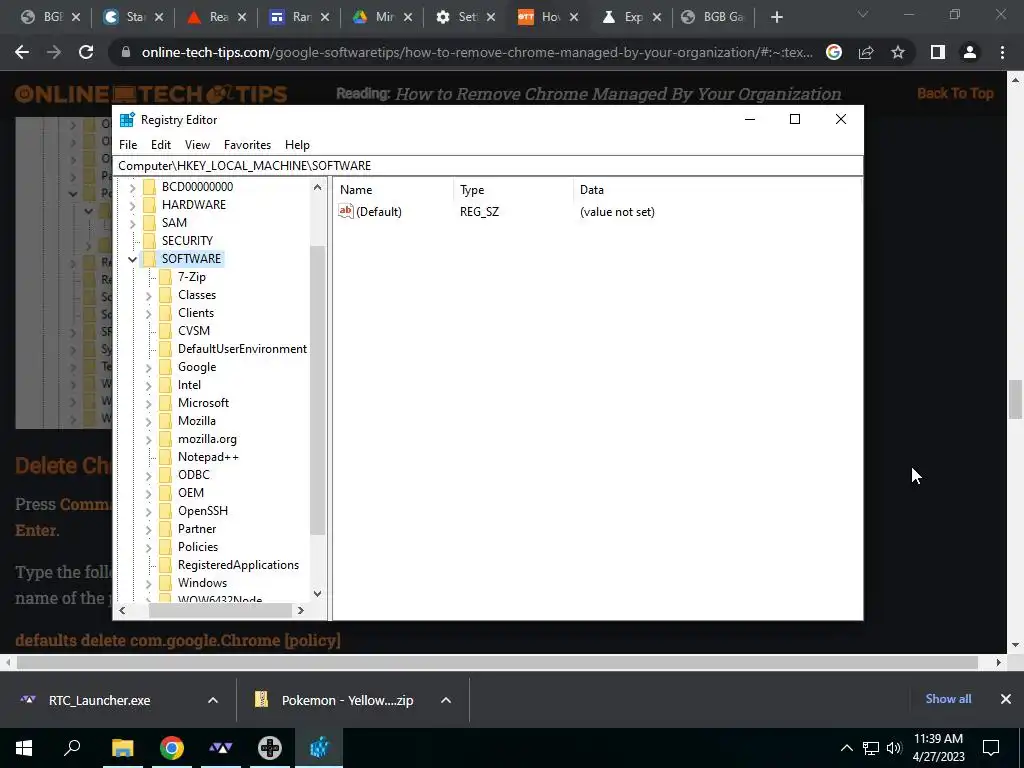Select the Intel folder icon
Screen dimensions: 1024x768
click(x=166, y=385)
